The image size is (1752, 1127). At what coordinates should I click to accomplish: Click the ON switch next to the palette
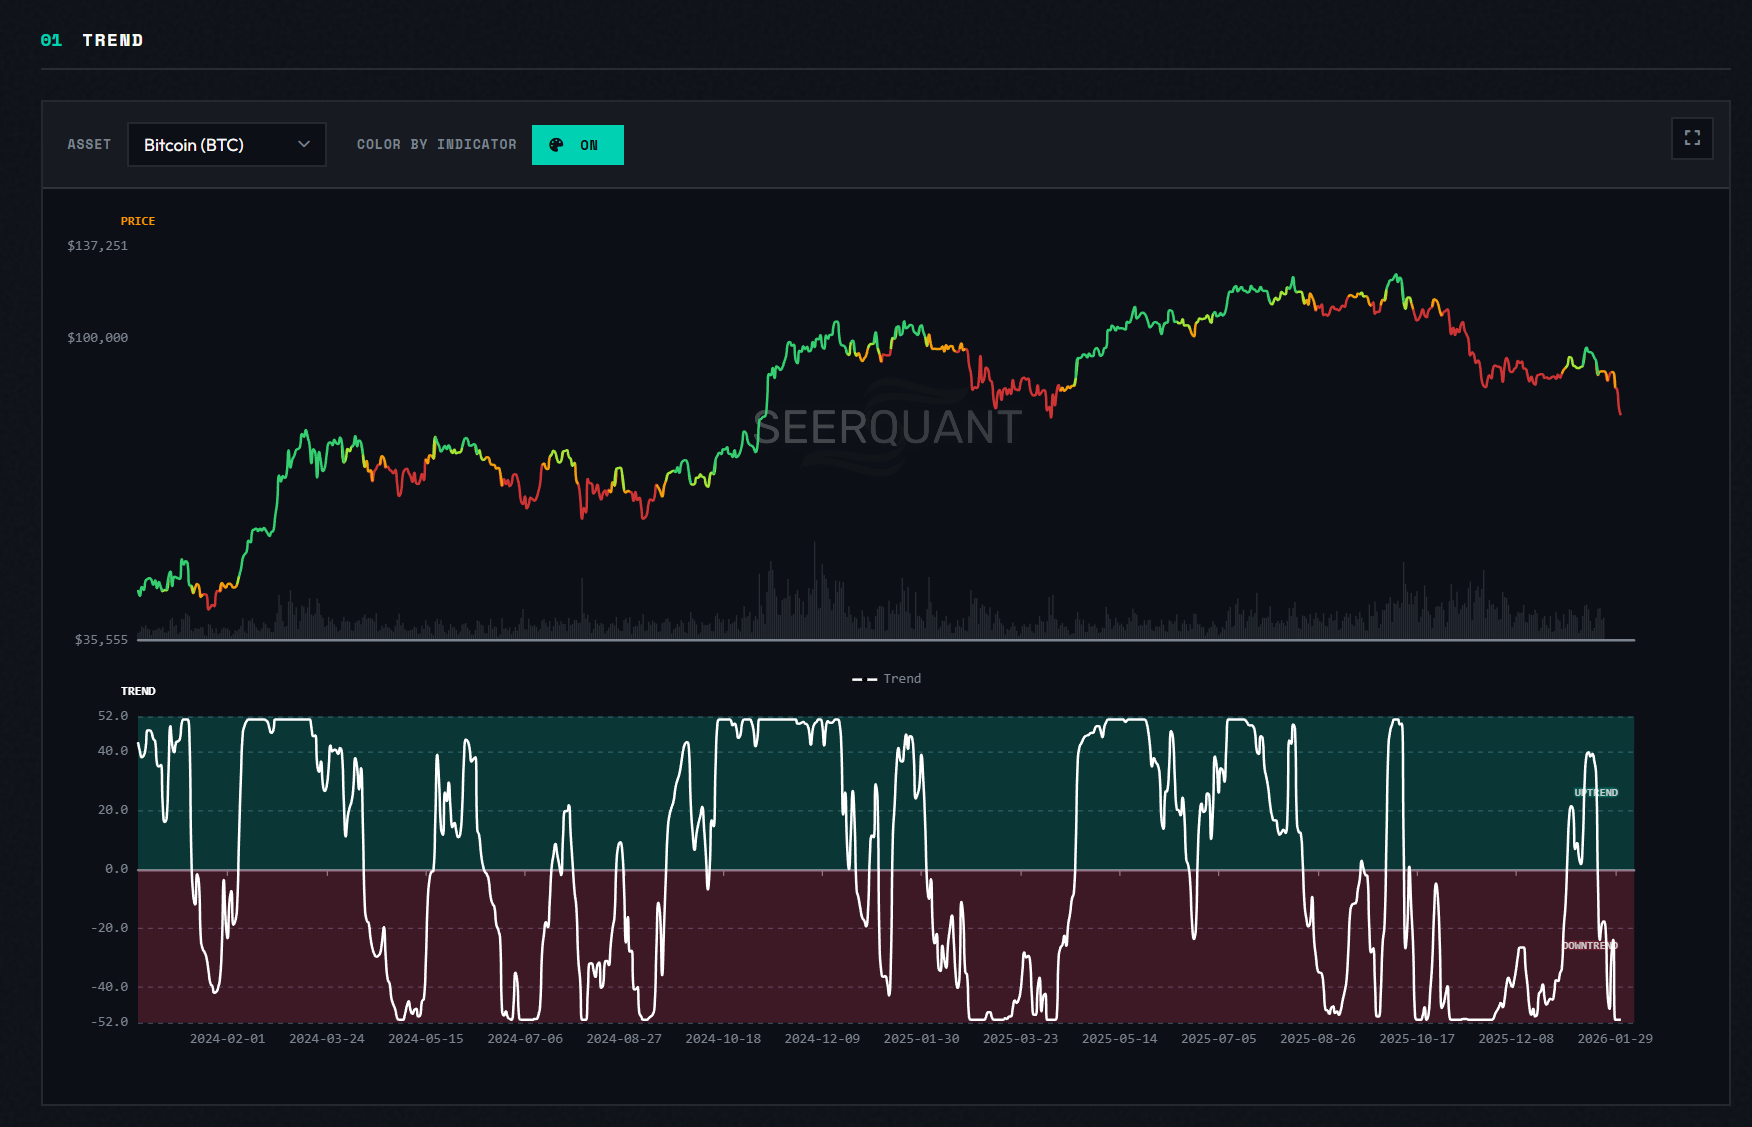(589, 144)
